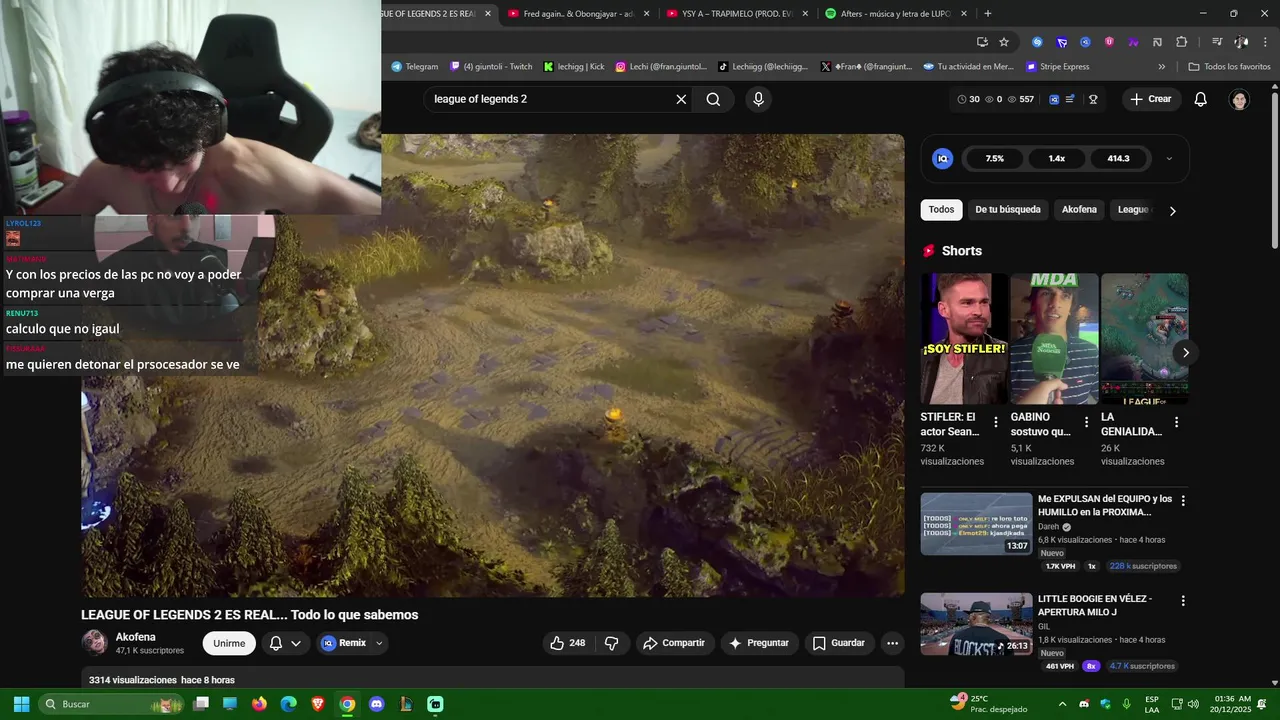This screenshot has height=720, width=1280.
Task: Open the Chrome extensions puzzle menu
Action: click(x=1181, y=42)
